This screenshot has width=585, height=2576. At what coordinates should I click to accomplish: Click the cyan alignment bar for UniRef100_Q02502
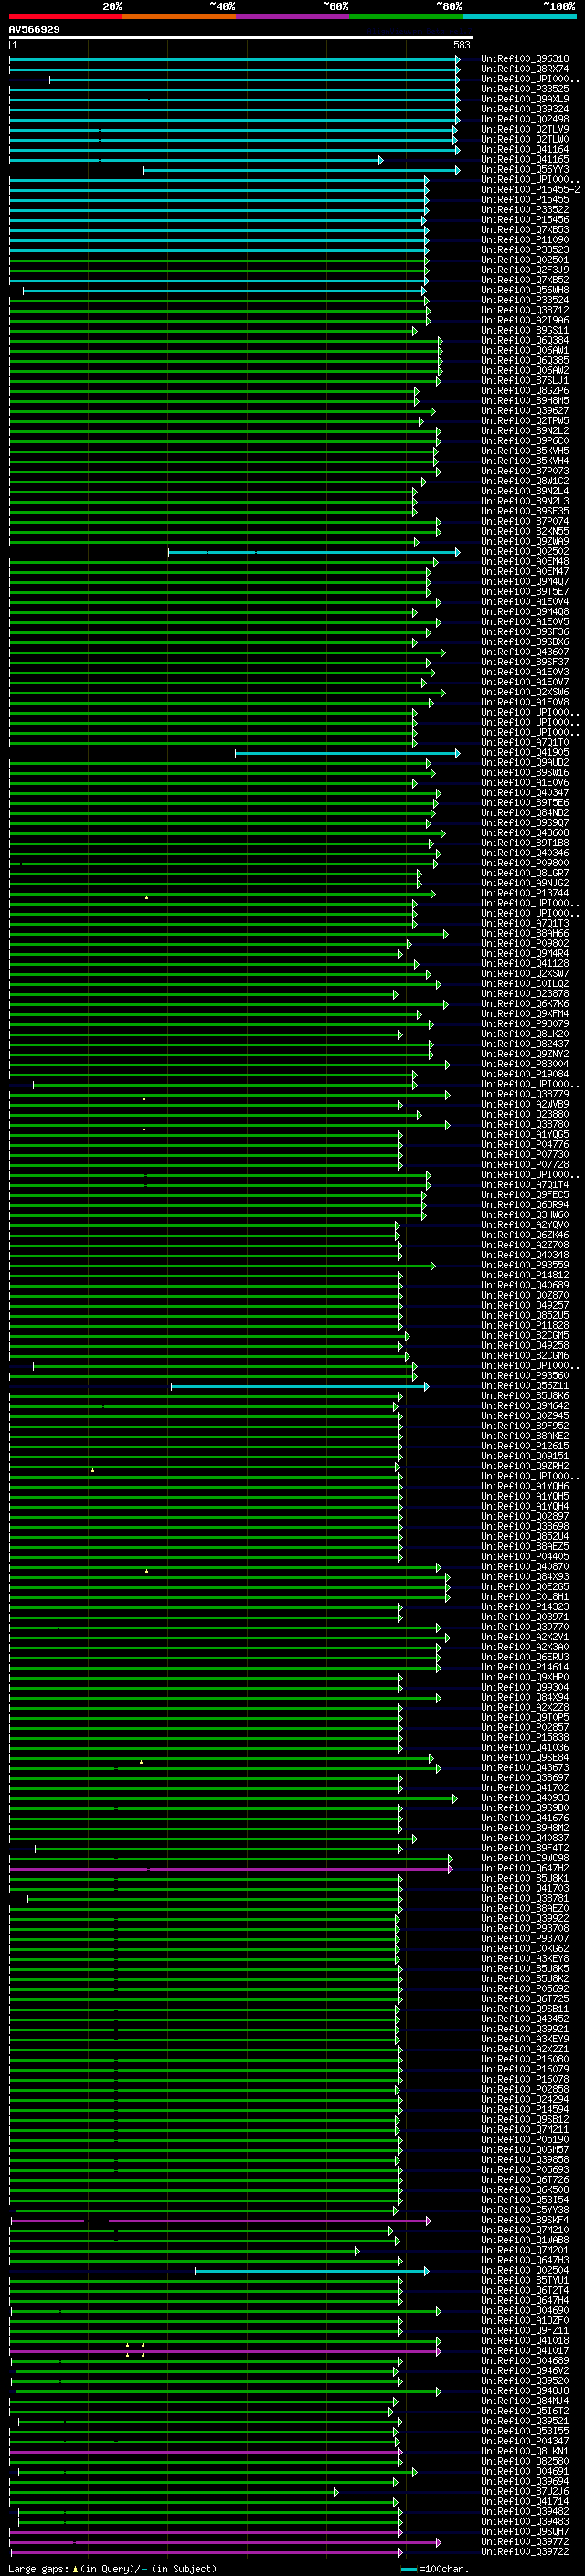[x=314, y=552]
